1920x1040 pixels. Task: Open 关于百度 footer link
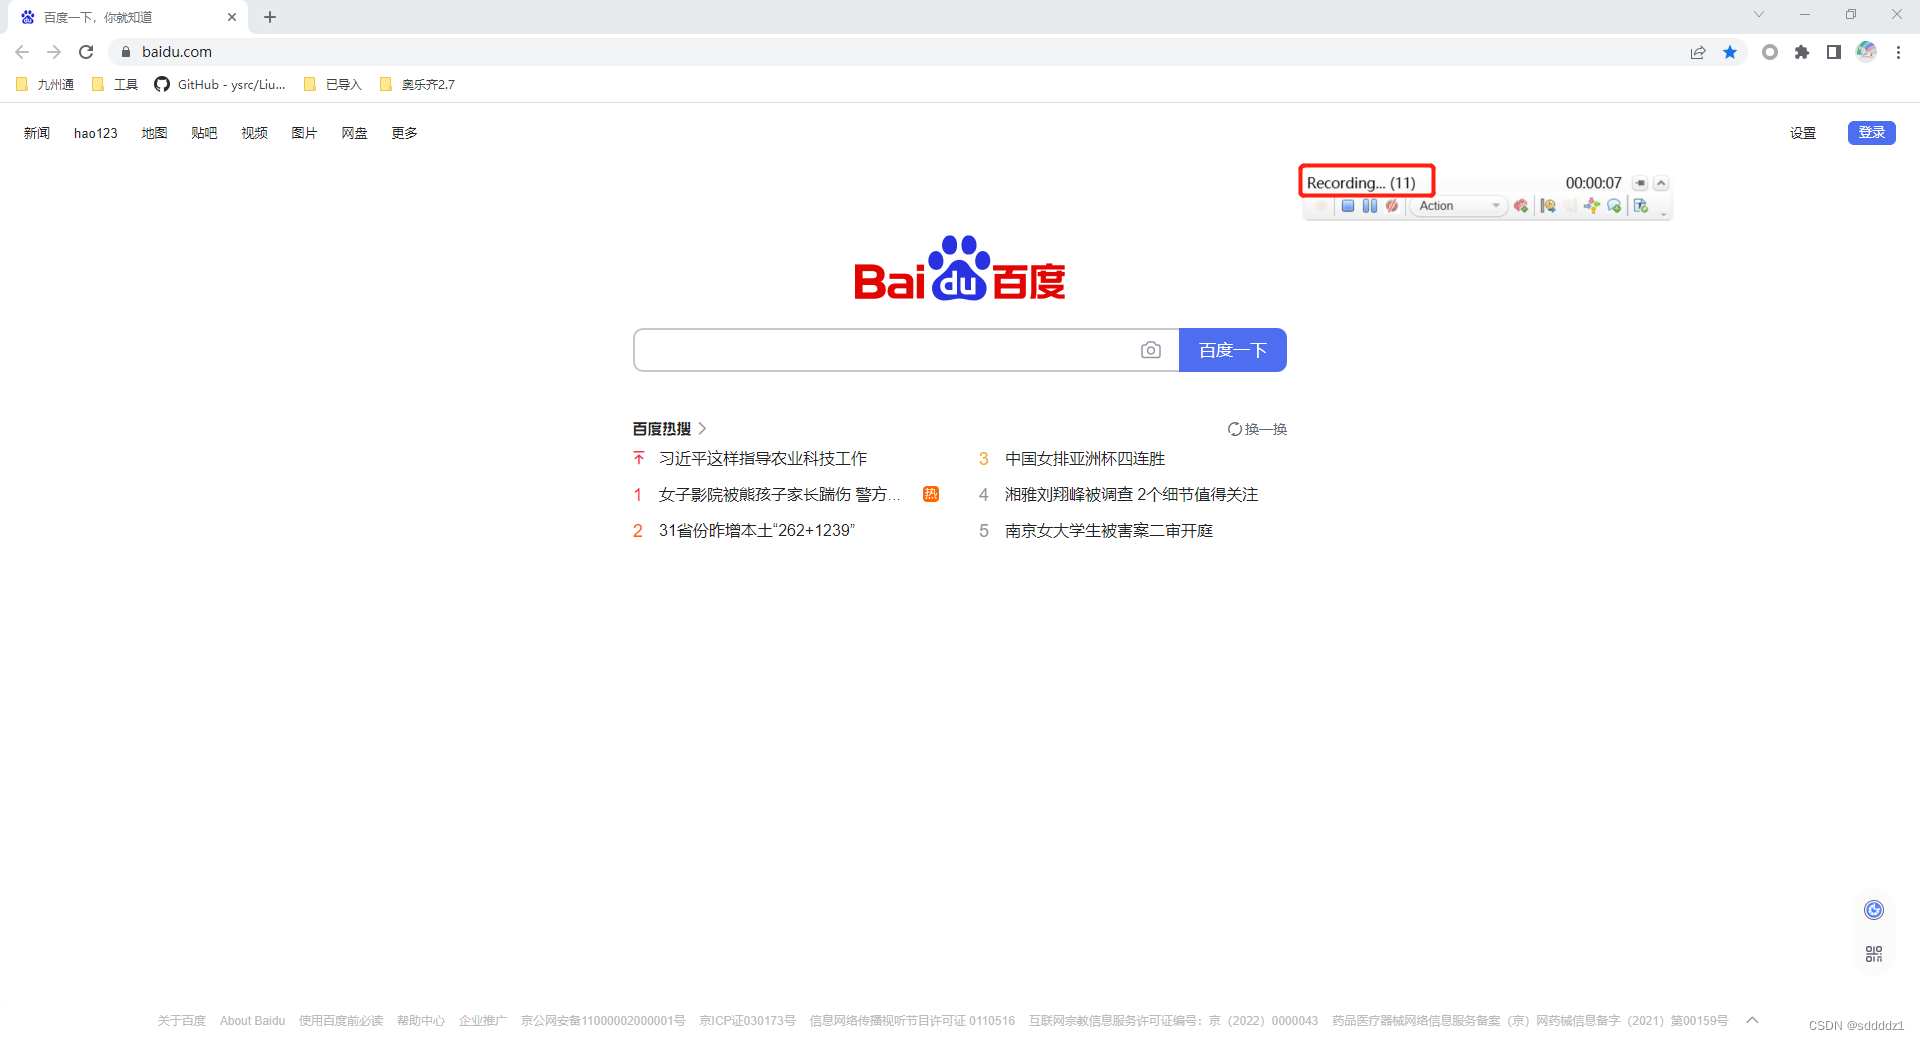(x=181, y=1021)
